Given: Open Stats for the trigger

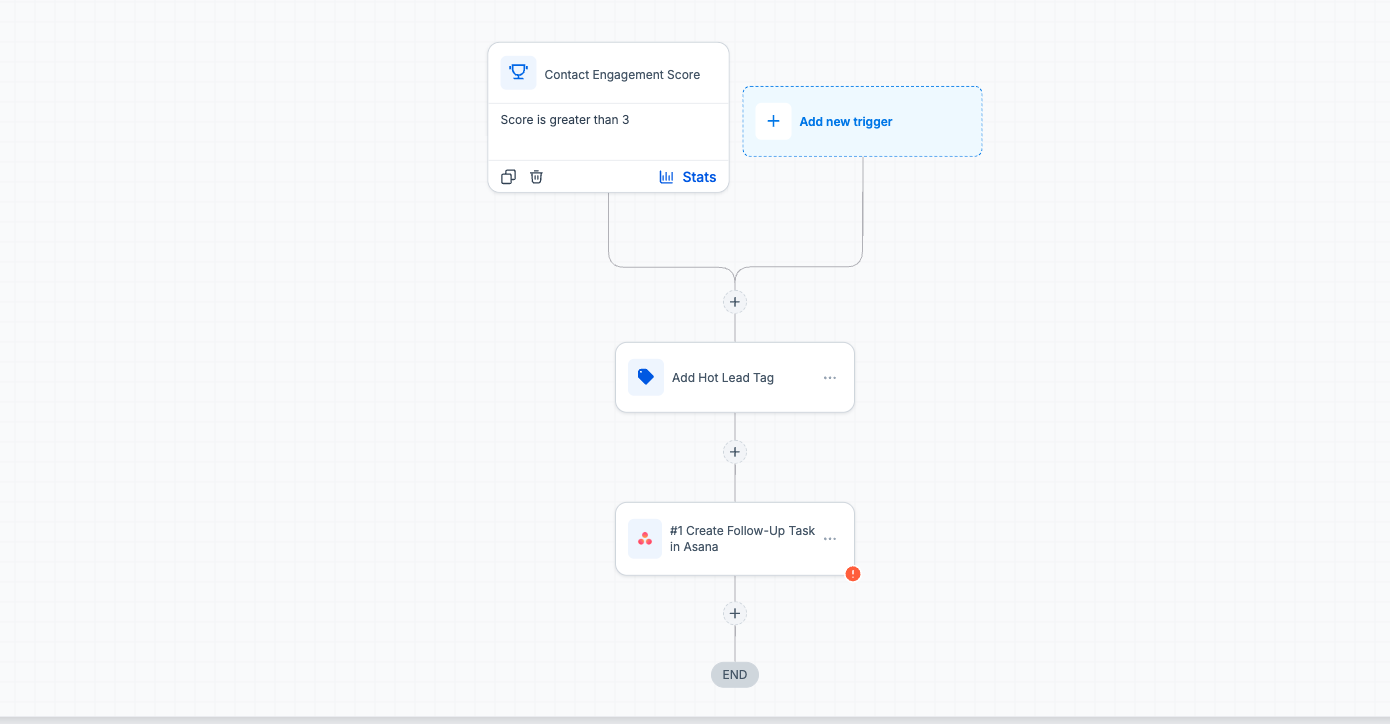Looking at the screenshot, I should [x=688, y=177].
